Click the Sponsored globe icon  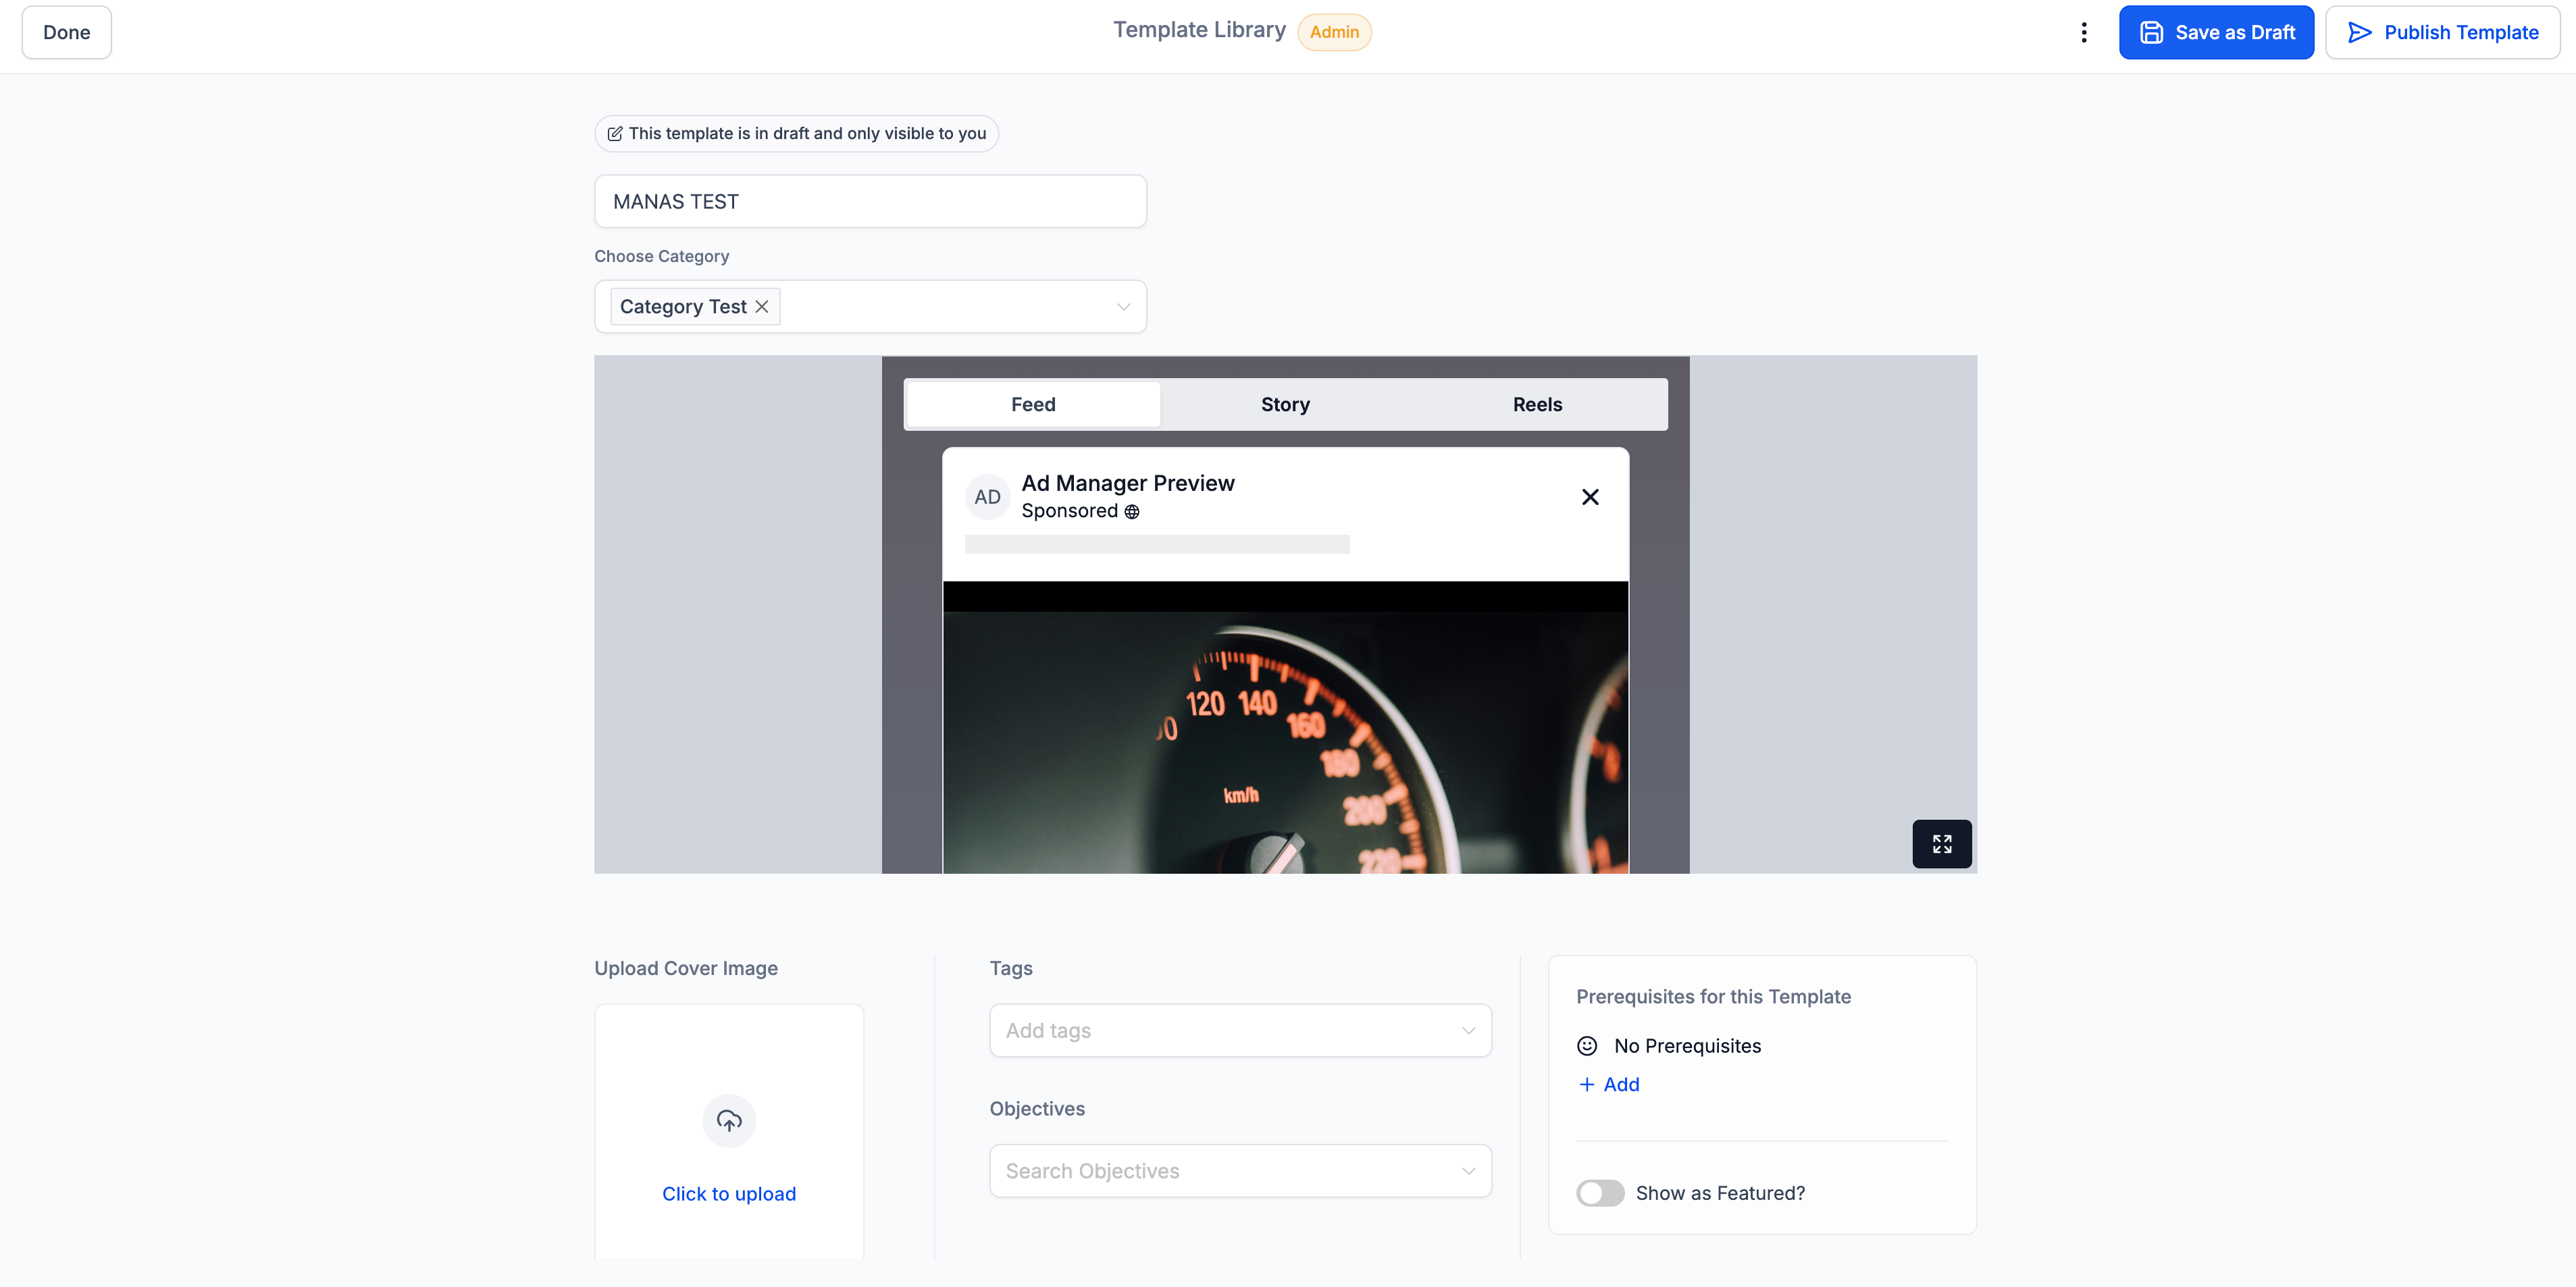click(1132, 512)
